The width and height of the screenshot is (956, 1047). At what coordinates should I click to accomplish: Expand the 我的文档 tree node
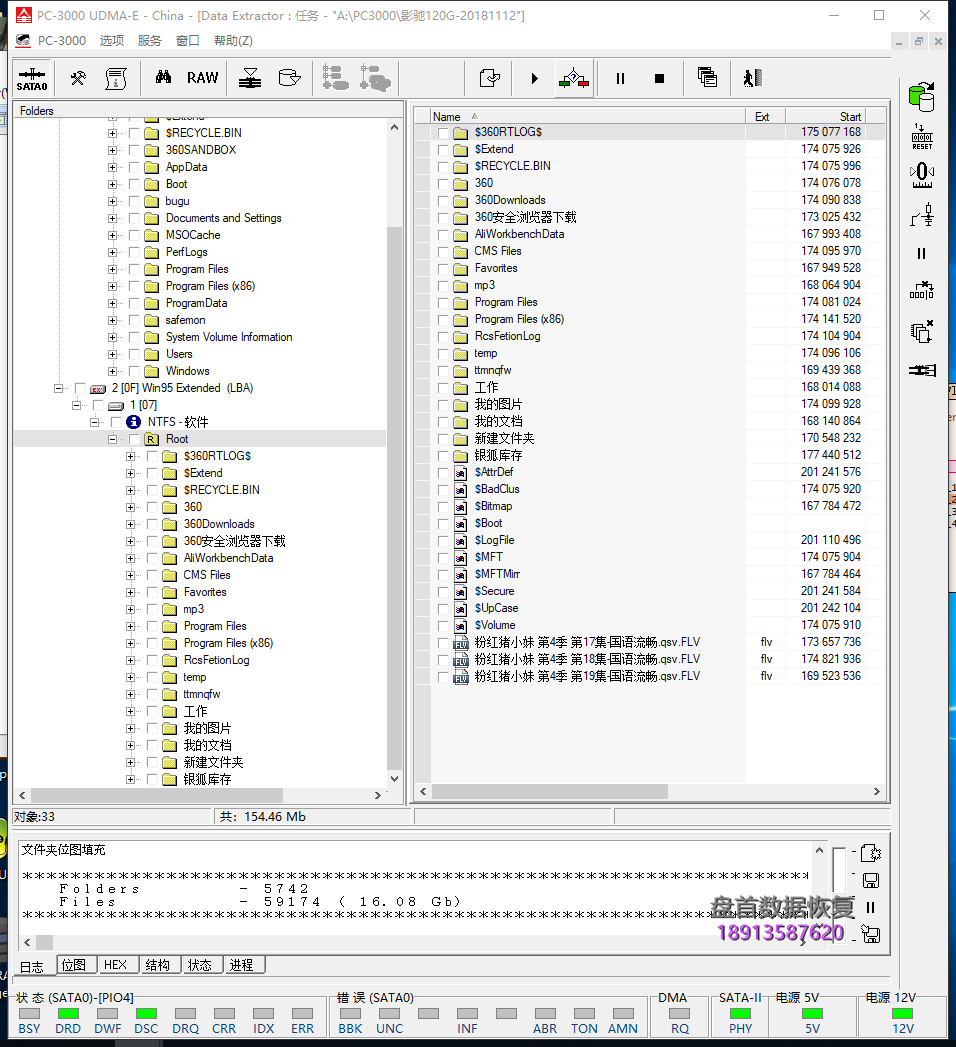(x=130, y=745)
